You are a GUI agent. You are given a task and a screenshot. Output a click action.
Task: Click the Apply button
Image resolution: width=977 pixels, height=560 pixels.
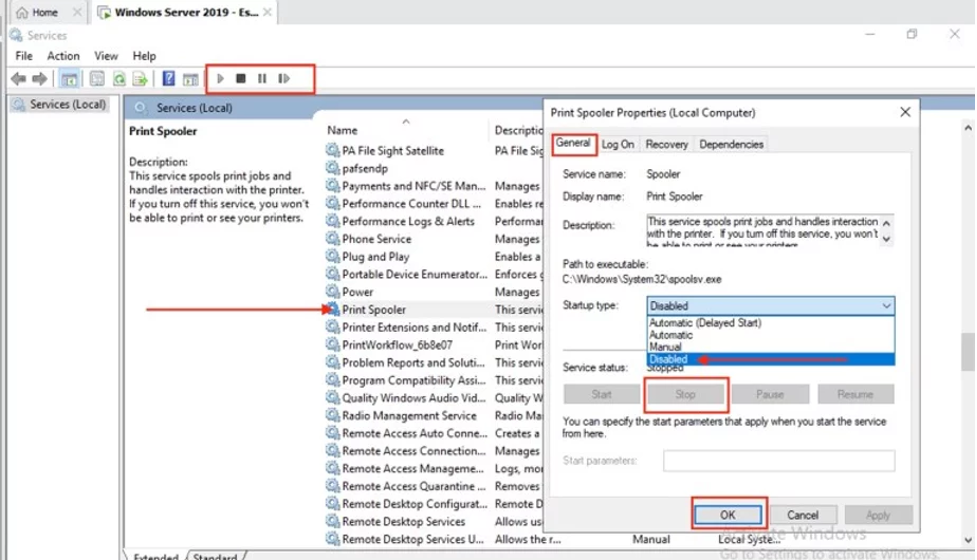click(878, 515)
